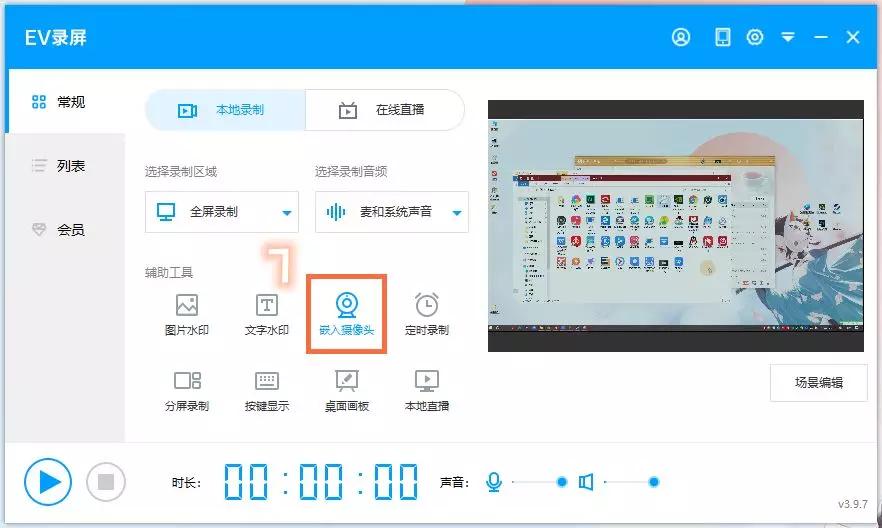882x528 pixels.
Task: Enable the 按键显示 tool
Action: tap(267, 391)
